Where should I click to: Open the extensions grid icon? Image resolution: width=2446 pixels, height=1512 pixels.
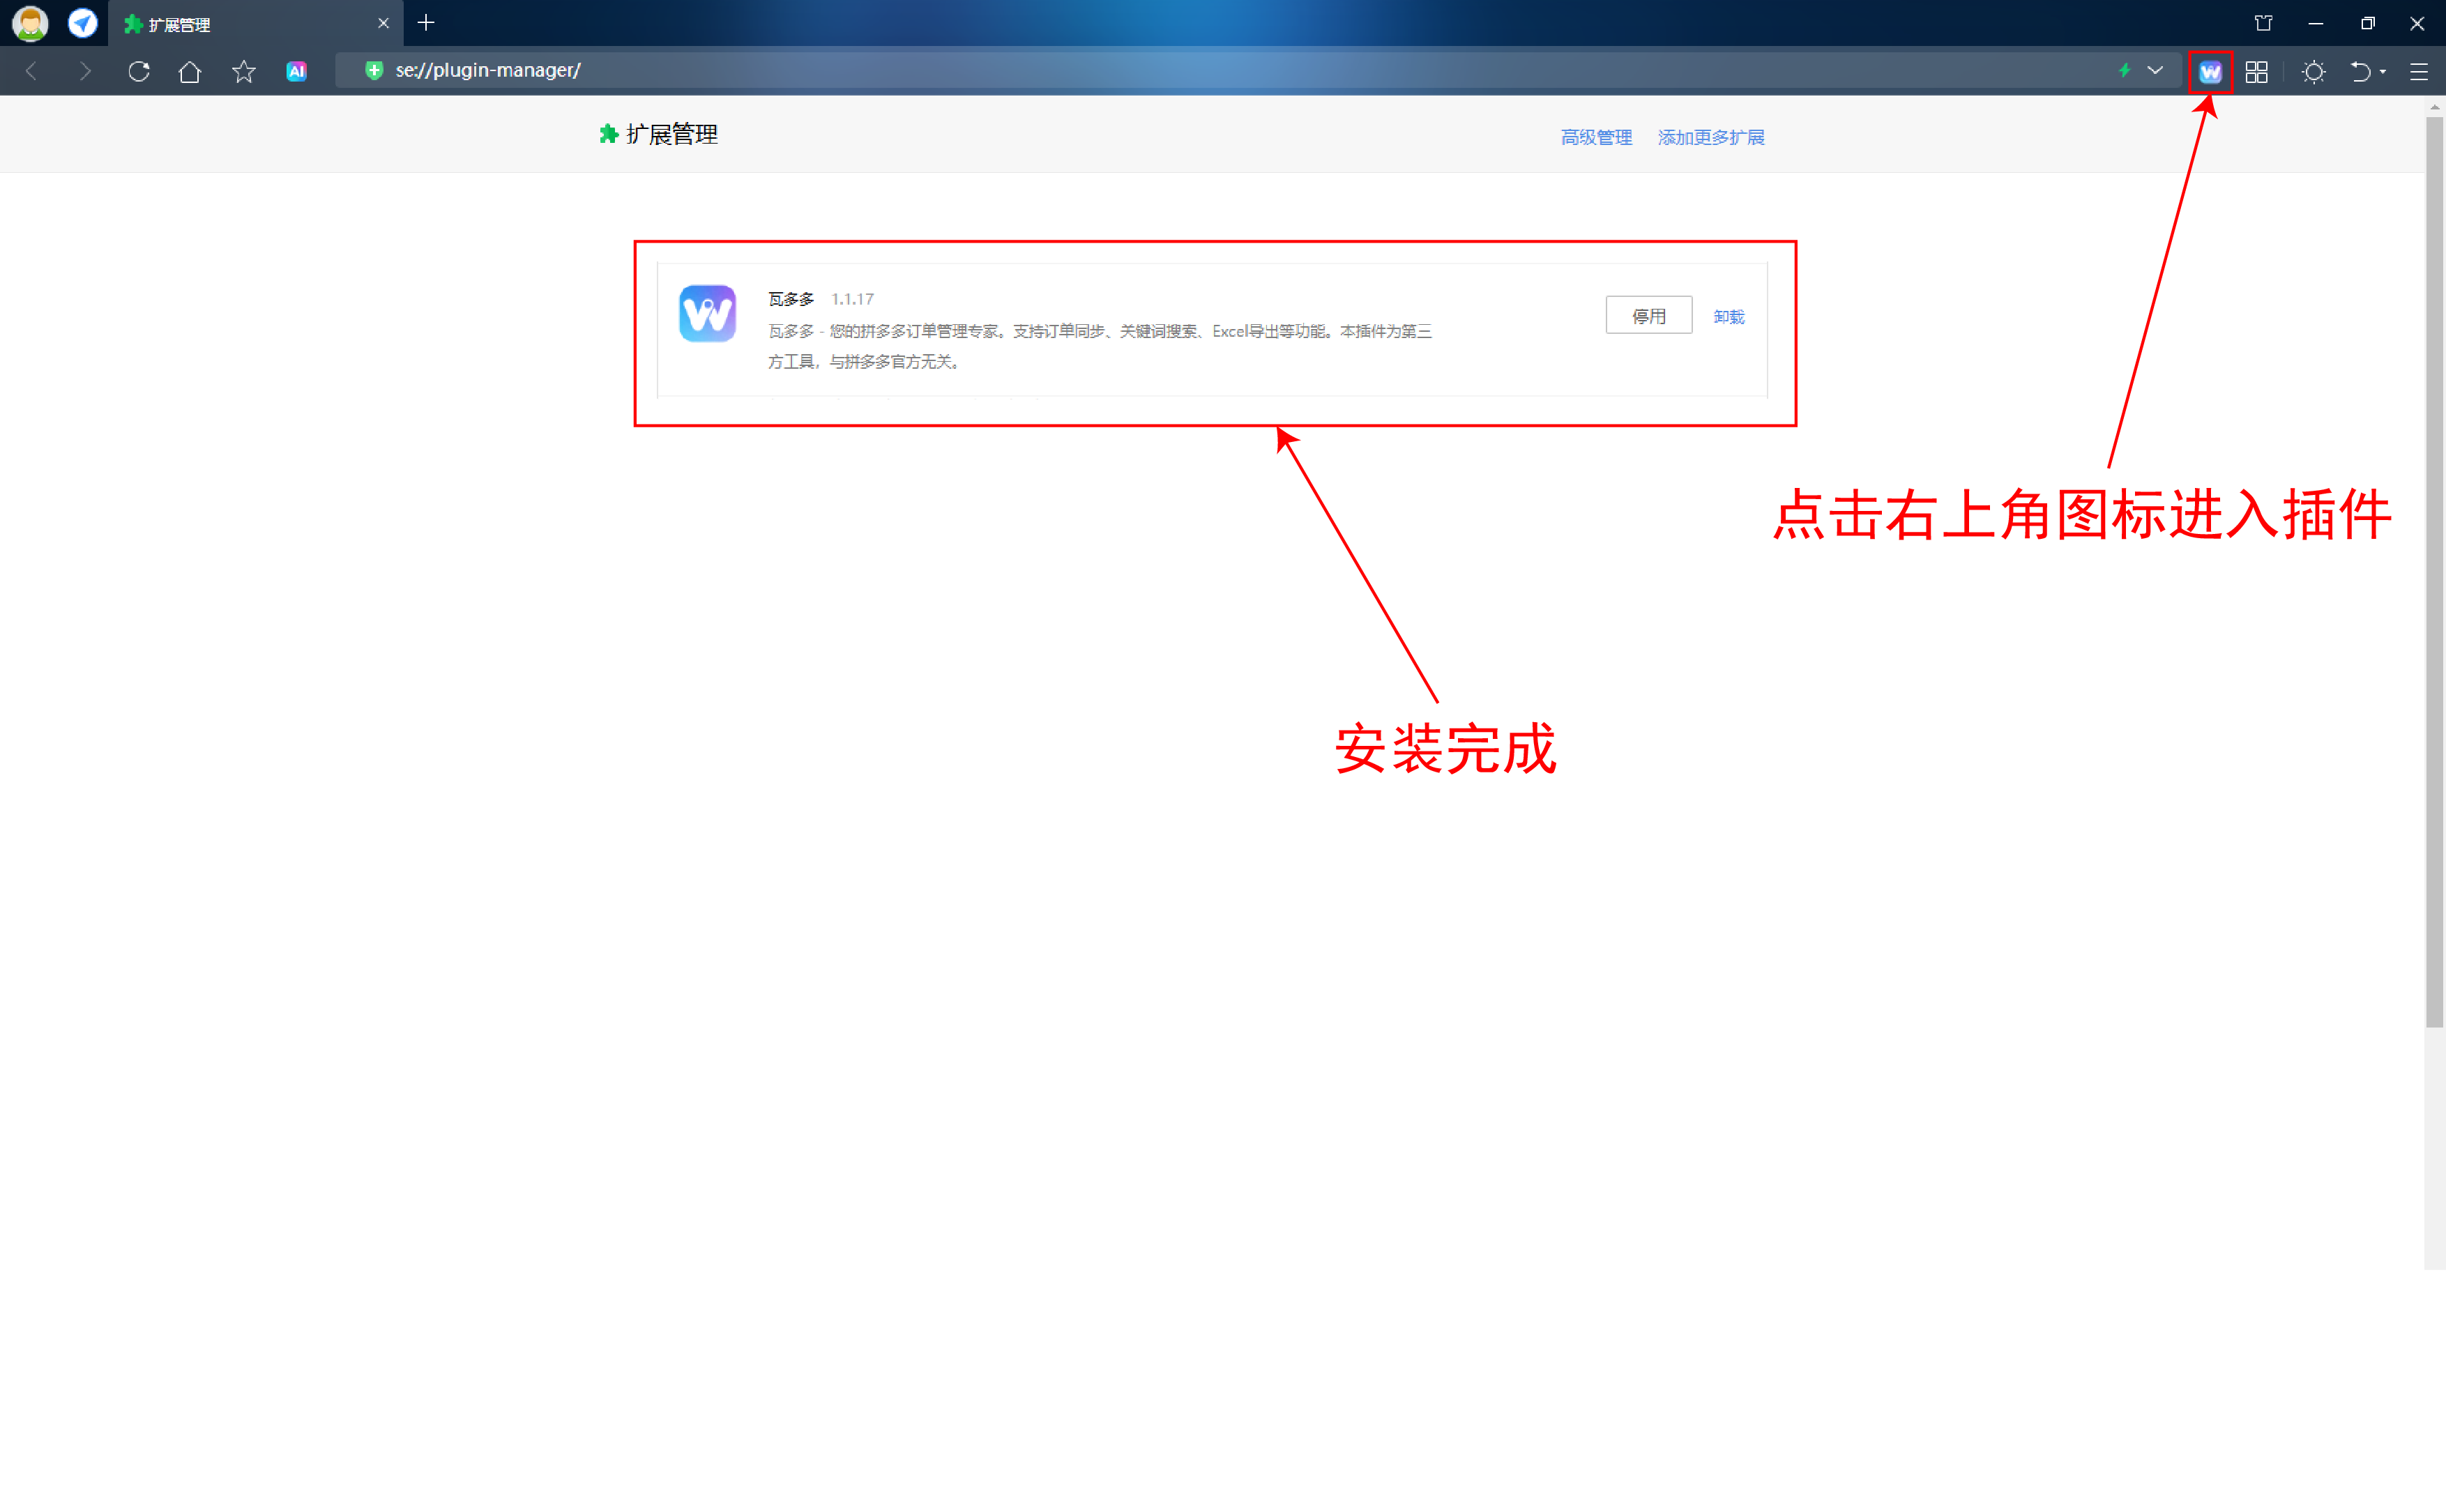point(2256,71)
